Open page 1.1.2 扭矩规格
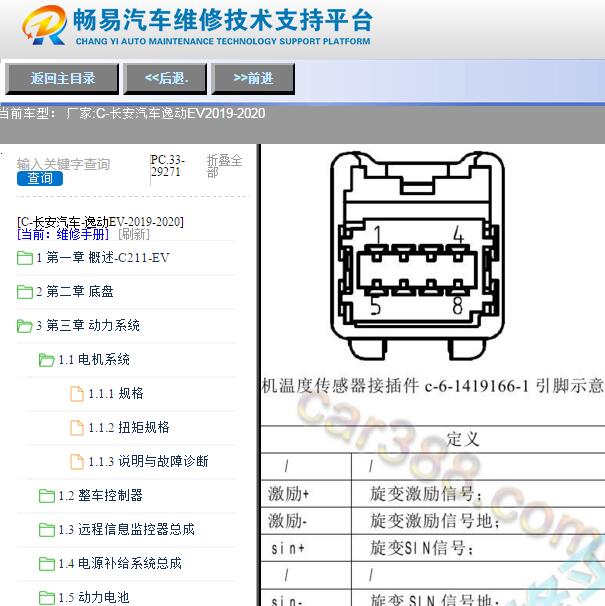Viewport: 605px width, 606px height. (x=129, y=428)
